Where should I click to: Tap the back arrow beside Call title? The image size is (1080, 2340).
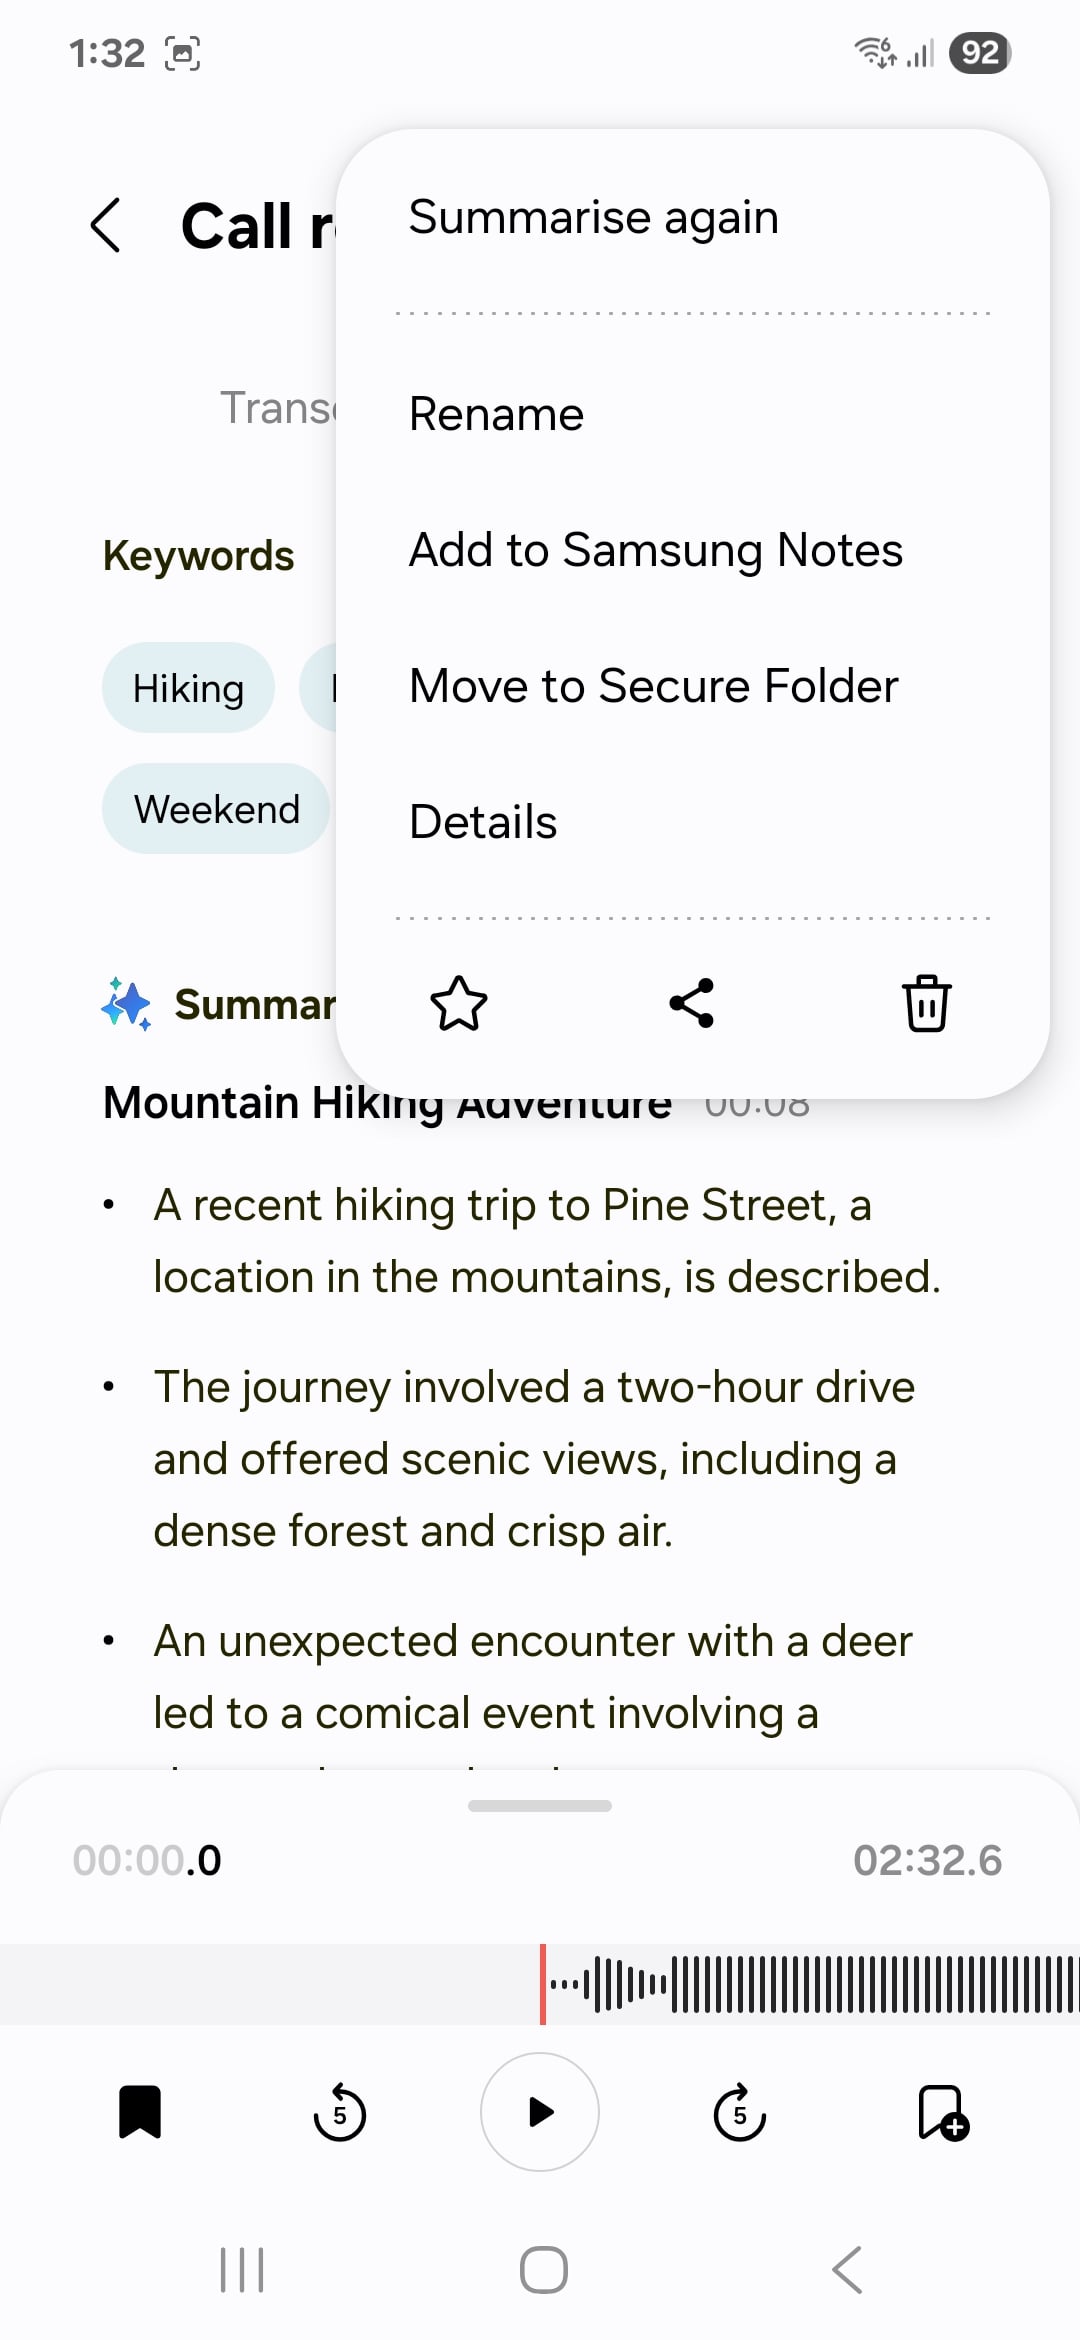(x=106, y=225)
